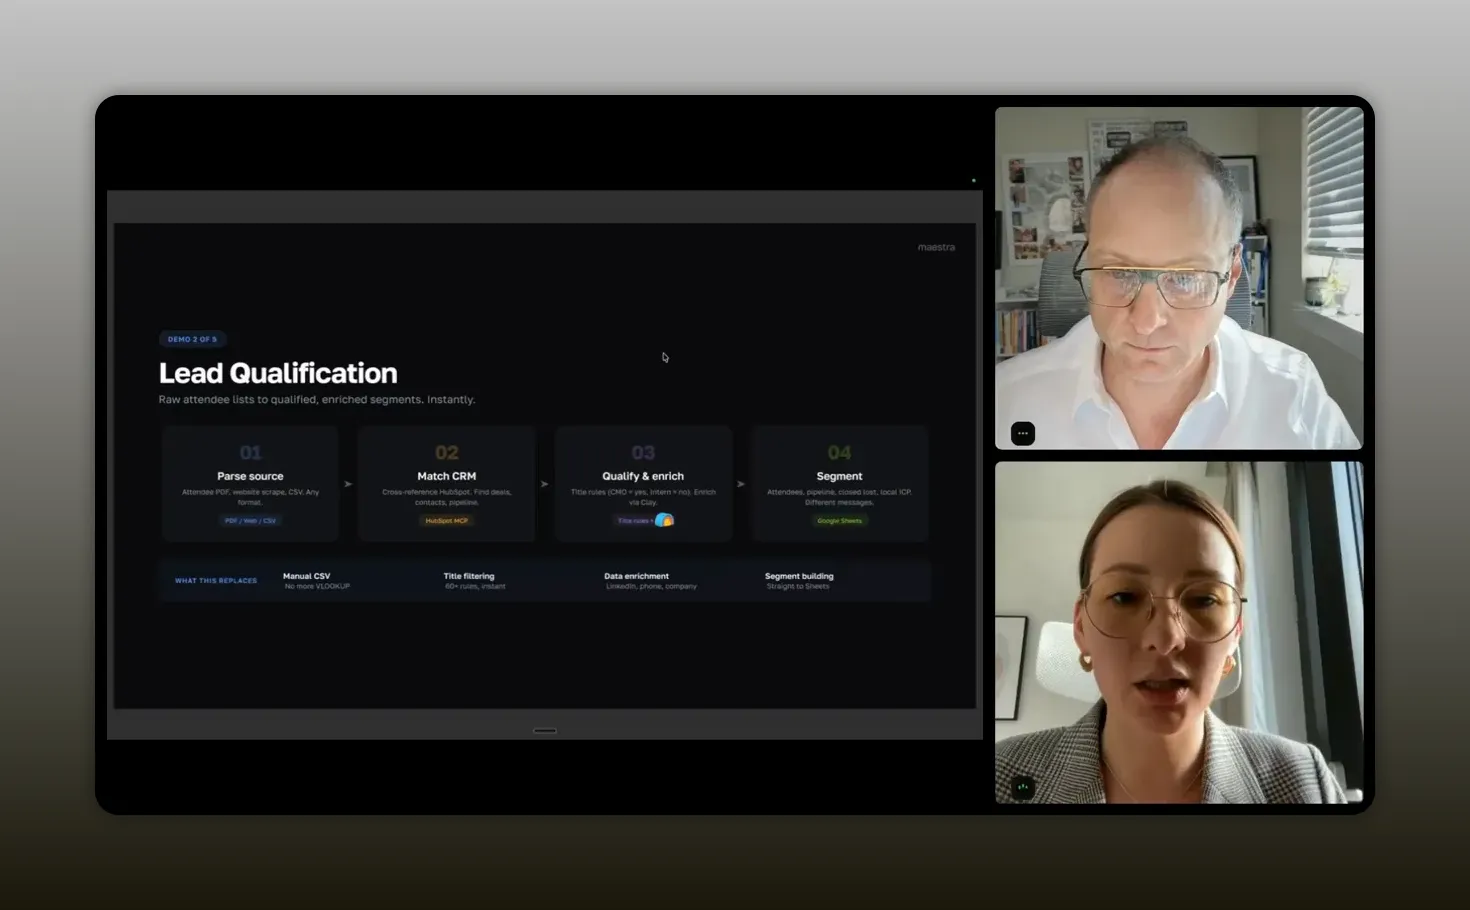Viewport: 1470px width, 910px height.
Task: Click the arrow between Qualify & enrich and Segment
Action: 741,484
